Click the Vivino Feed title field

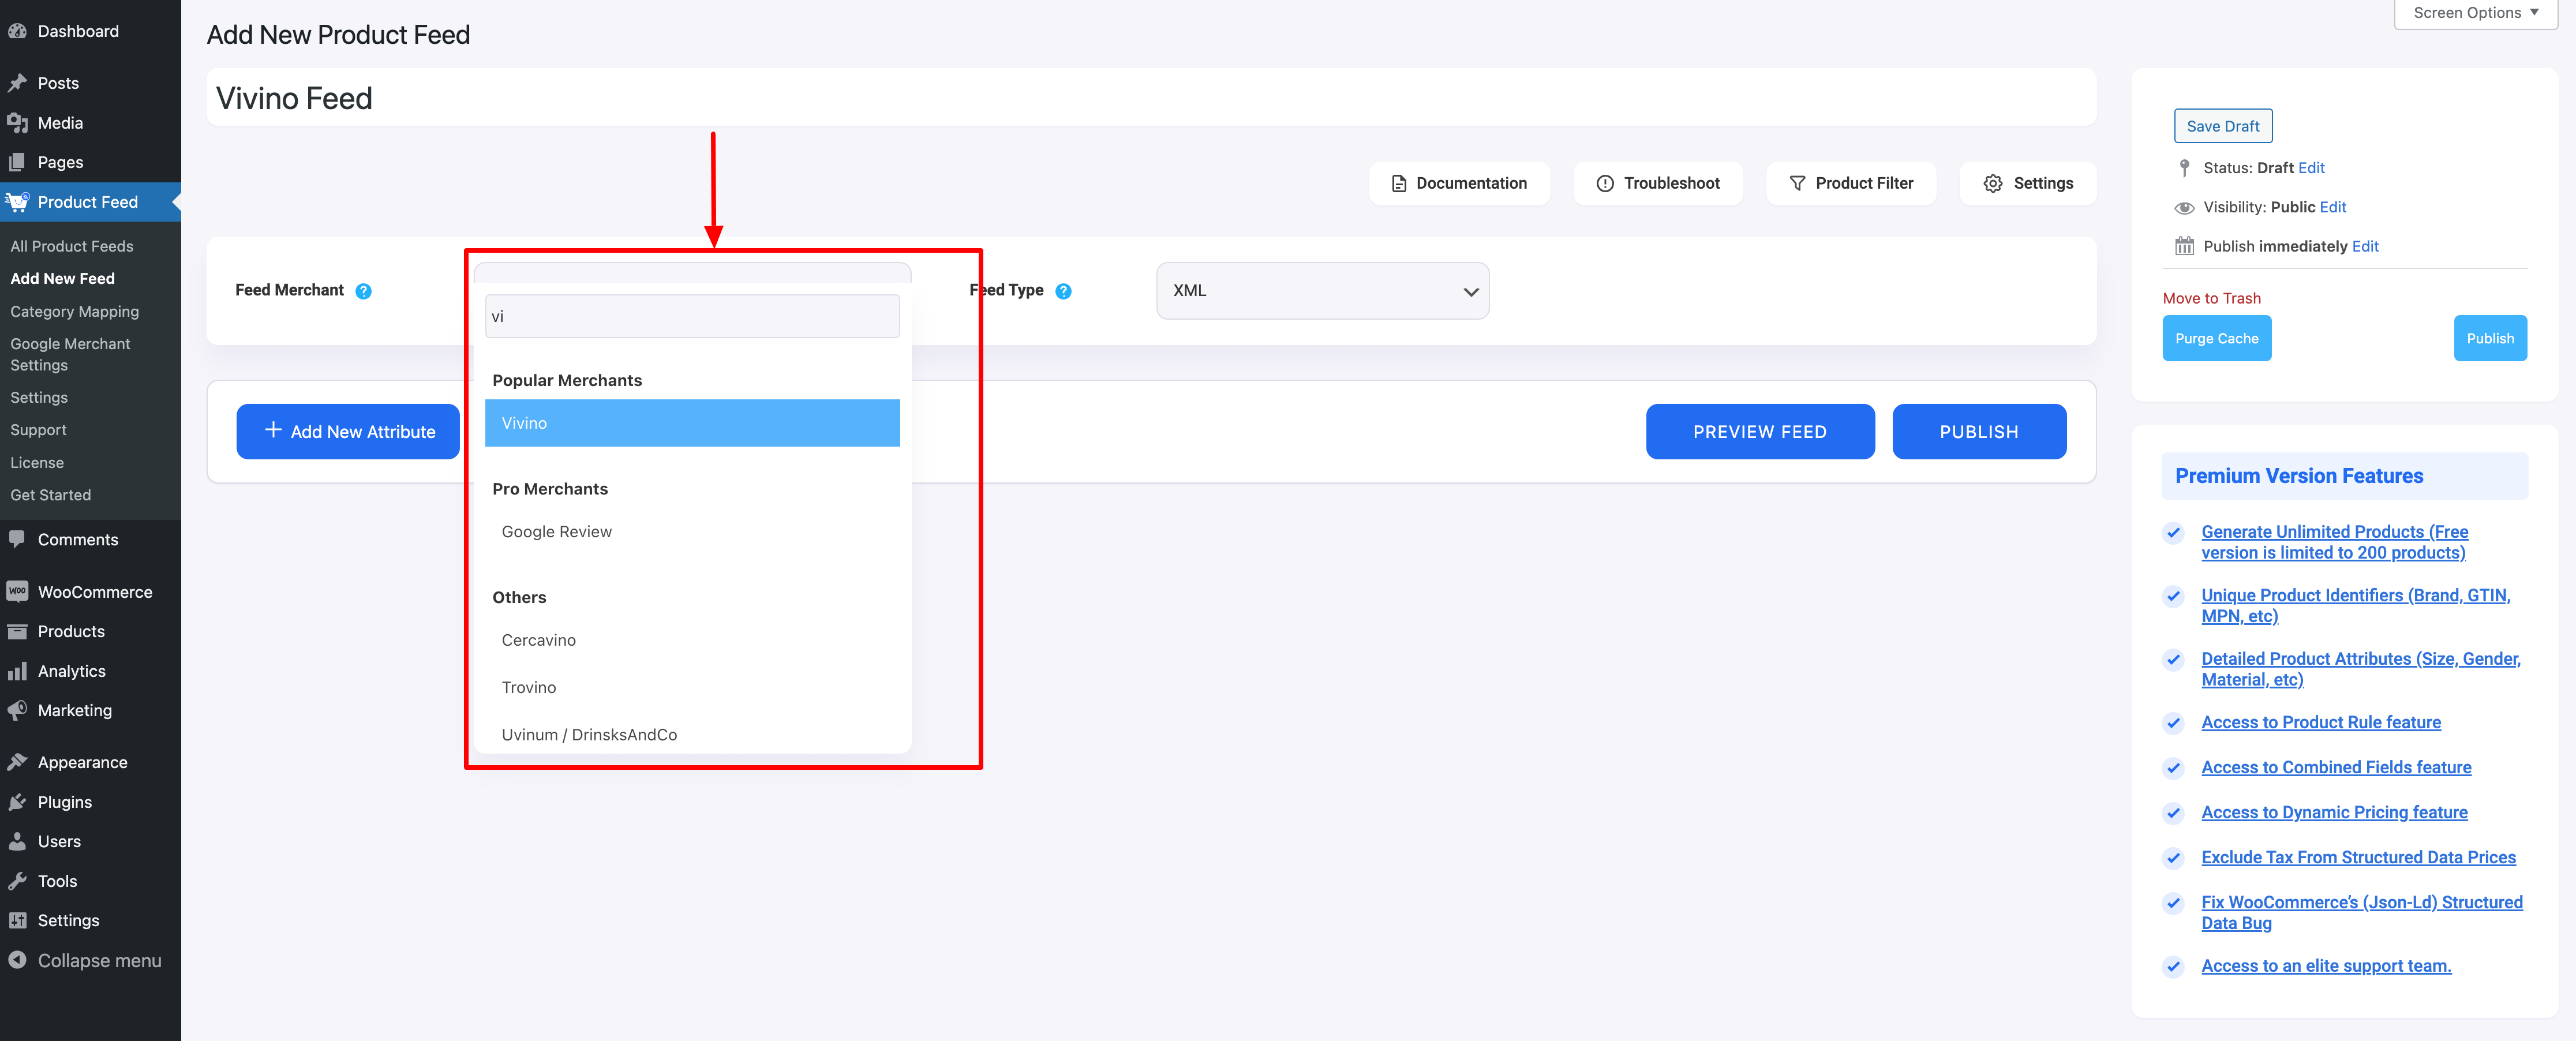point(1150,98)
